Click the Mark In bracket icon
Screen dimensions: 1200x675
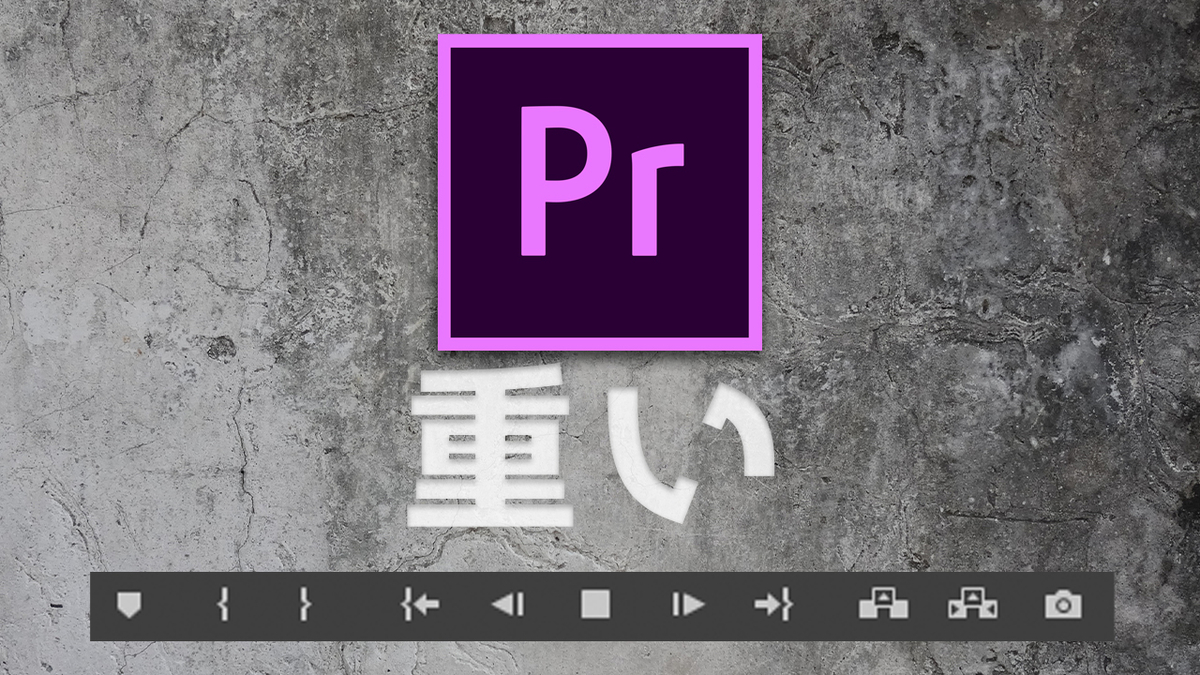coord(223,604)
